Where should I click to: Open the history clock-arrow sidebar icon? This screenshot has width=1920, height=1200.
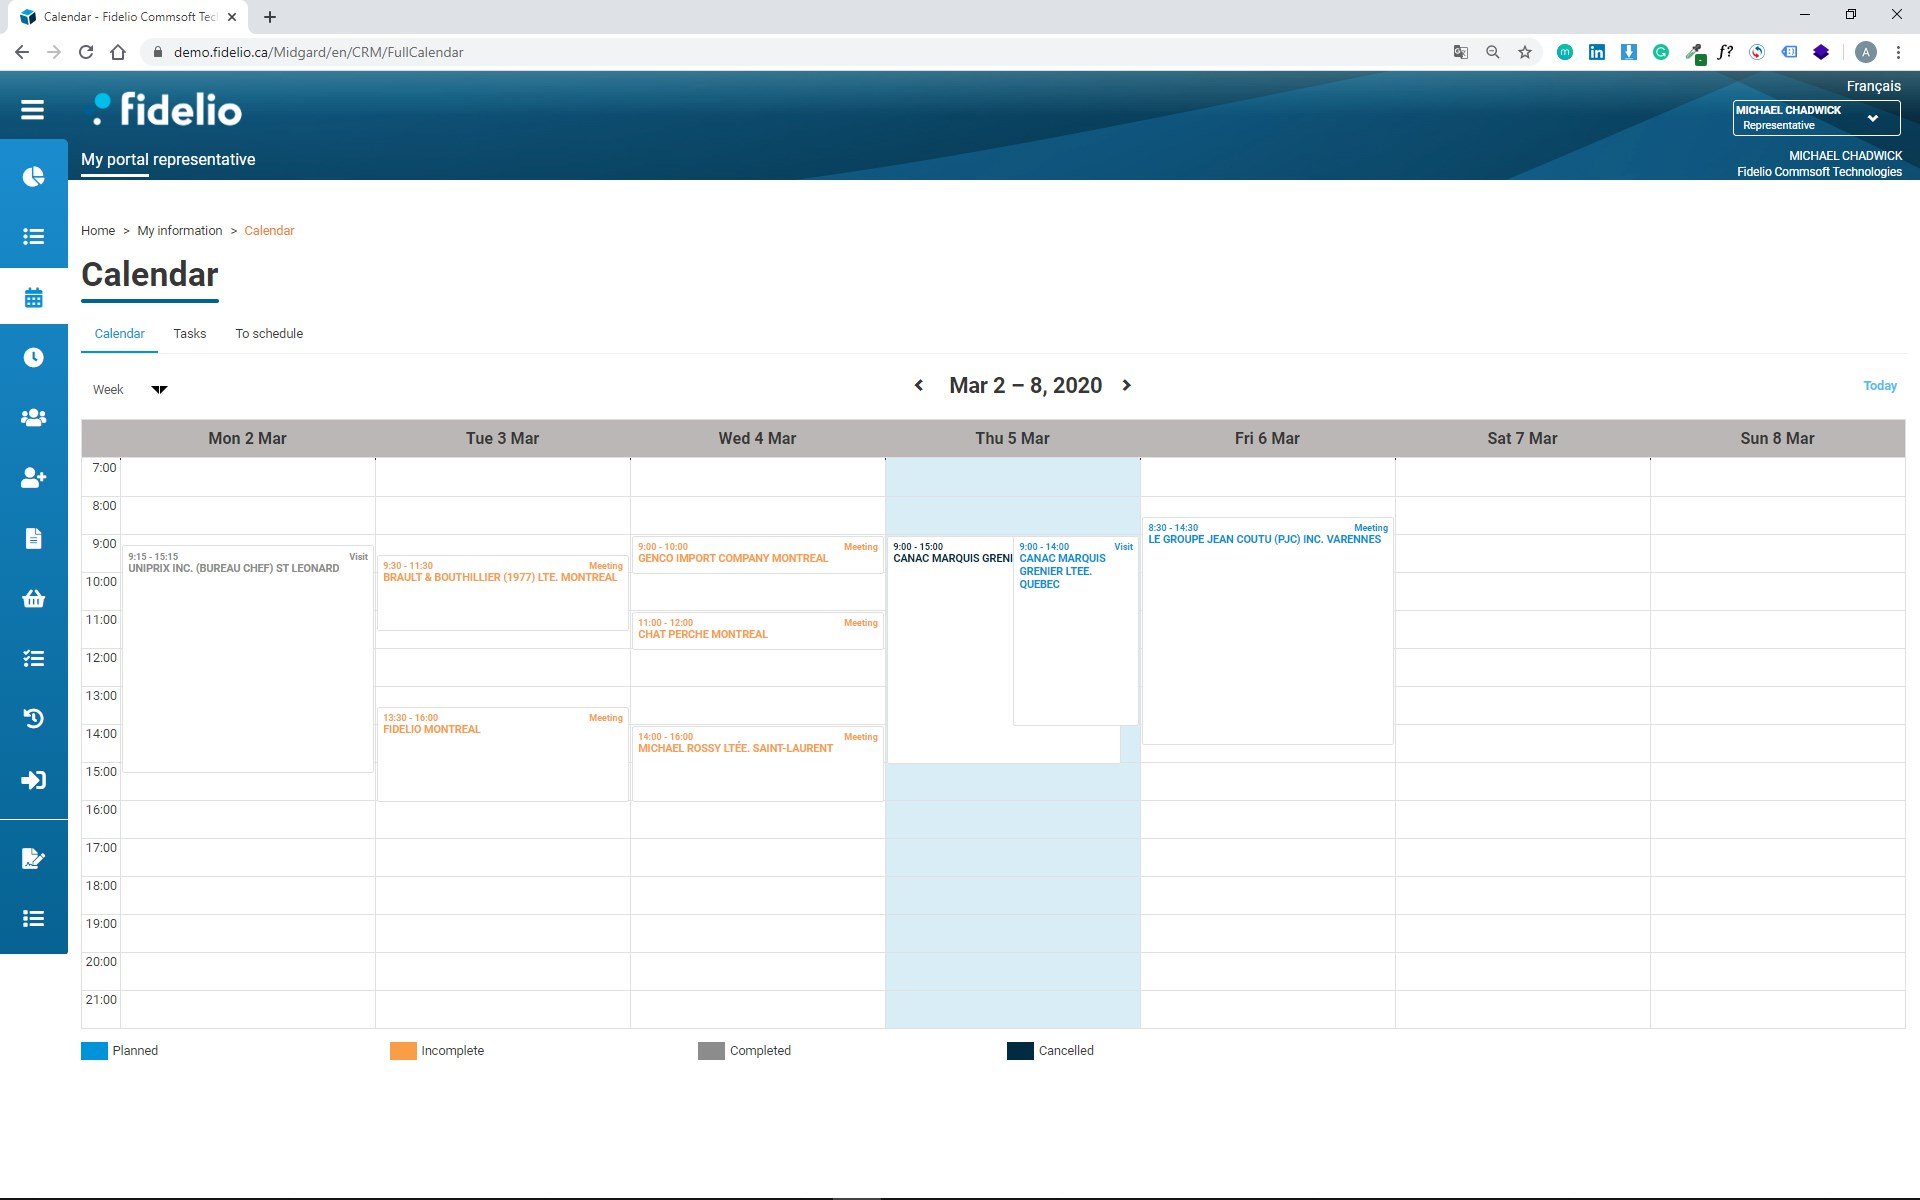tap(33, 718)
